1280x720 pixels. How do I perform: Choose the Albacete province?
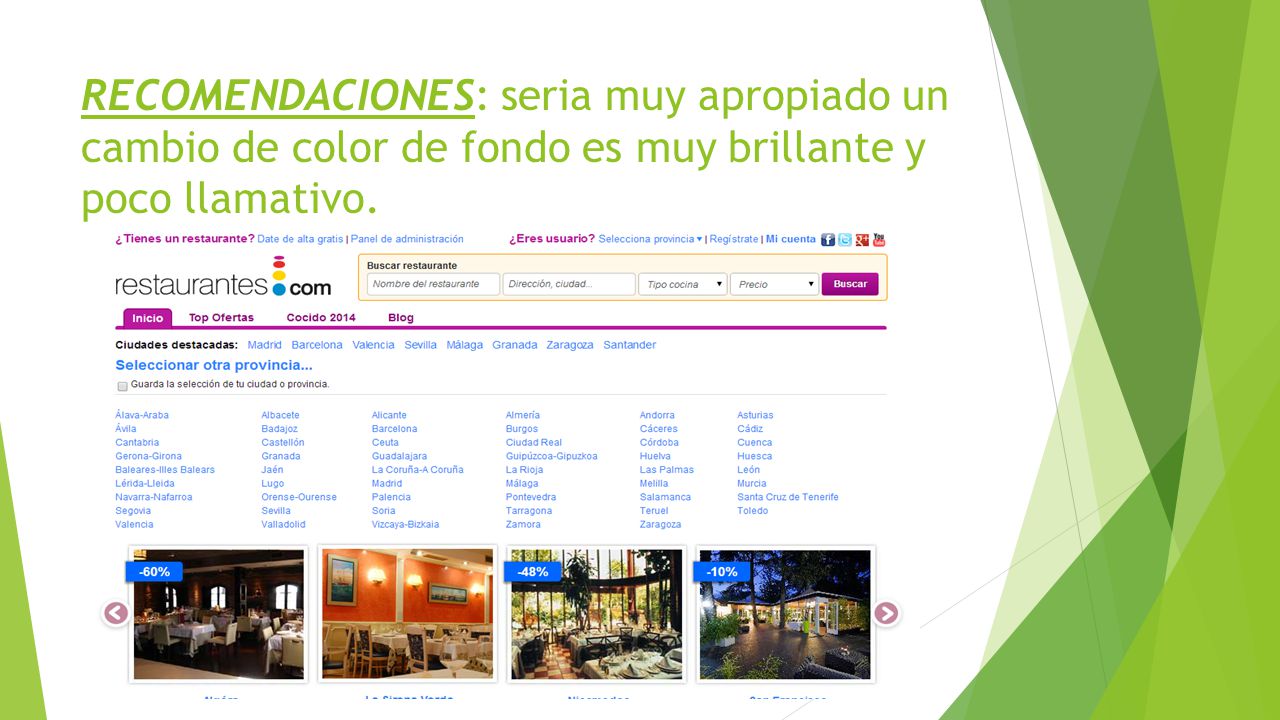280,415
